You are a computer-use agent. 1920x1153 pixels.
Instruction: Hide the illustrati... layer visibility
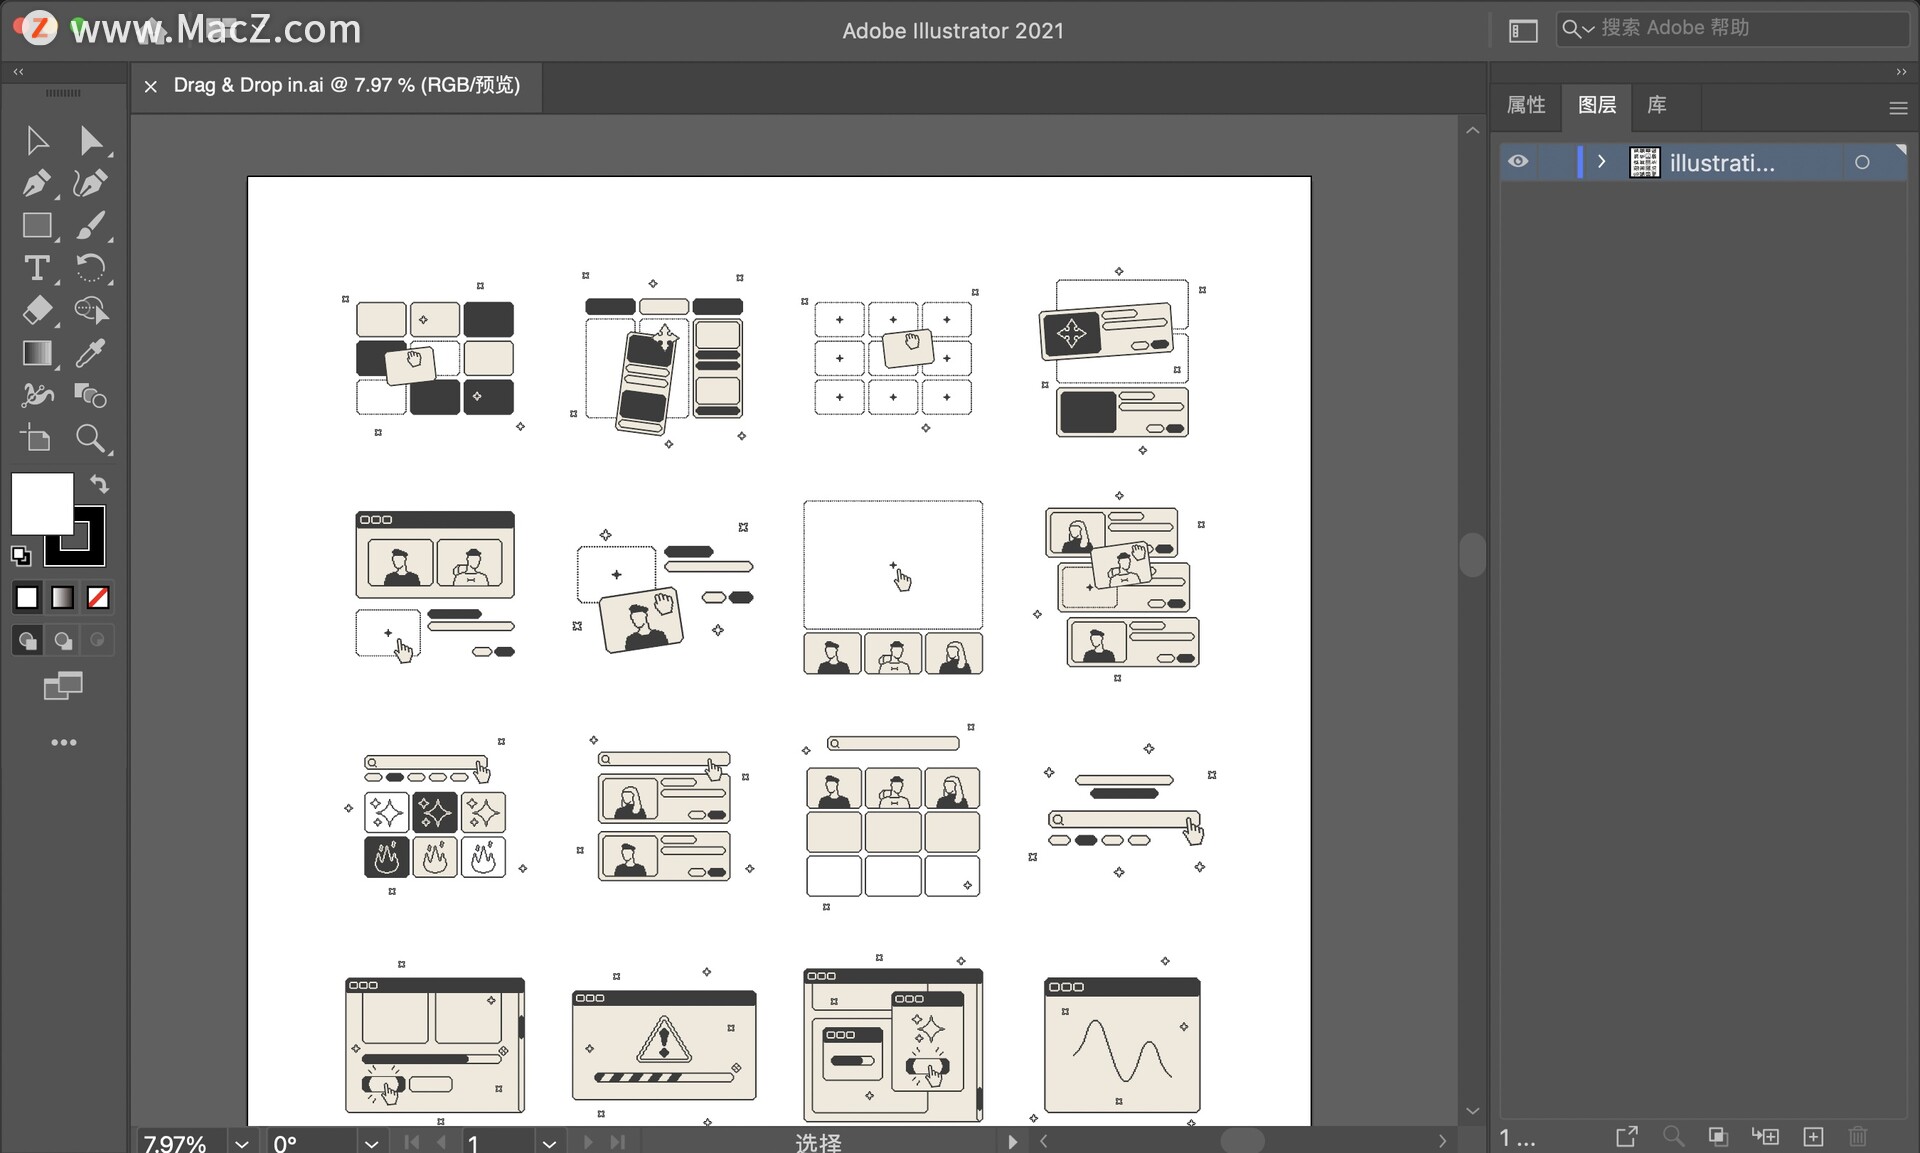[1518, 162]
